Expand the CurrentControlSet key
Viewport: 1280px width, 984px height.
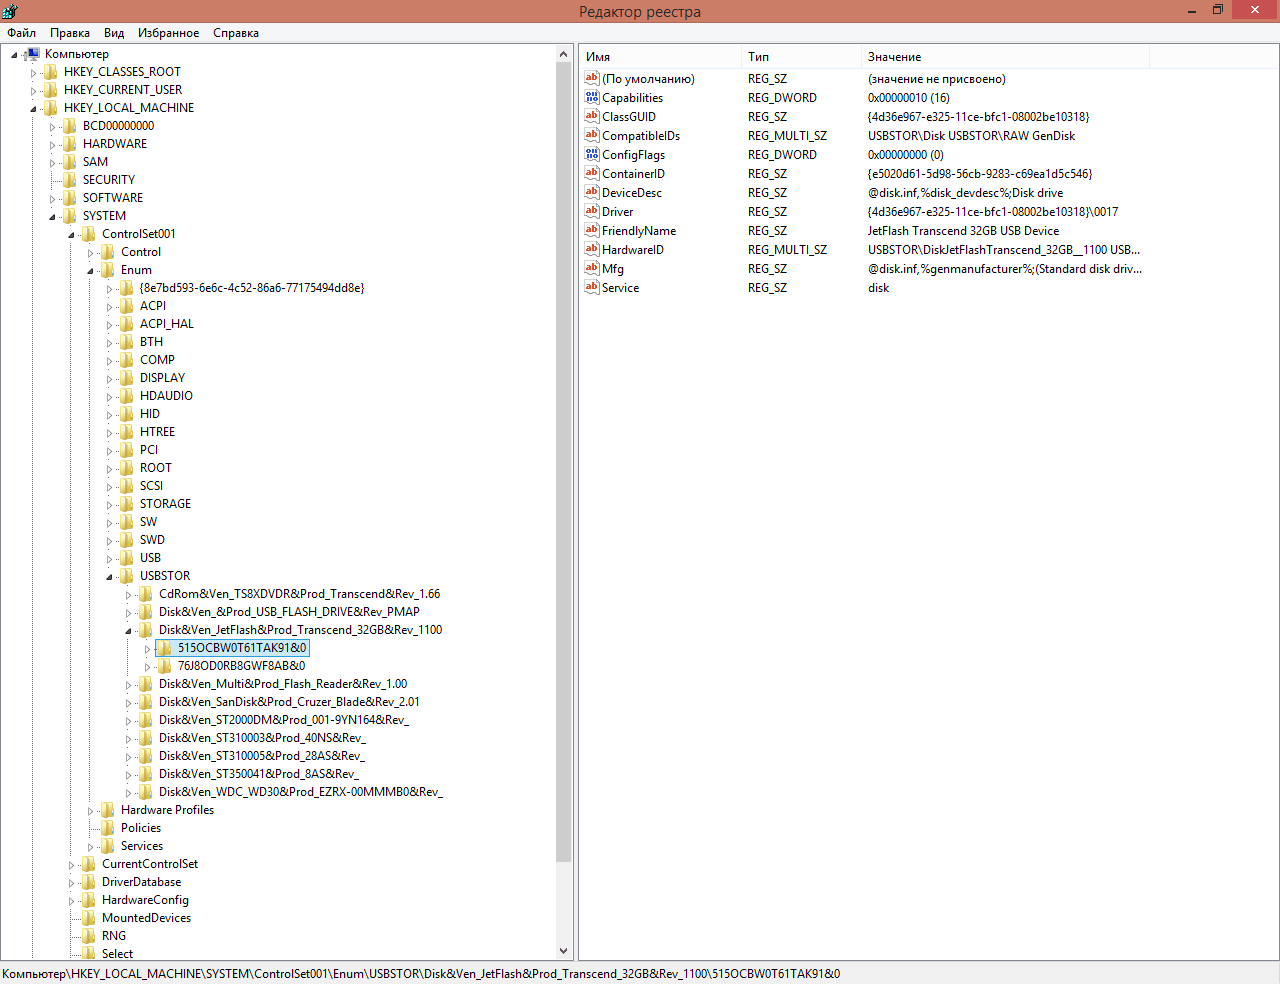pyautogui.click(x=71, y=865)
